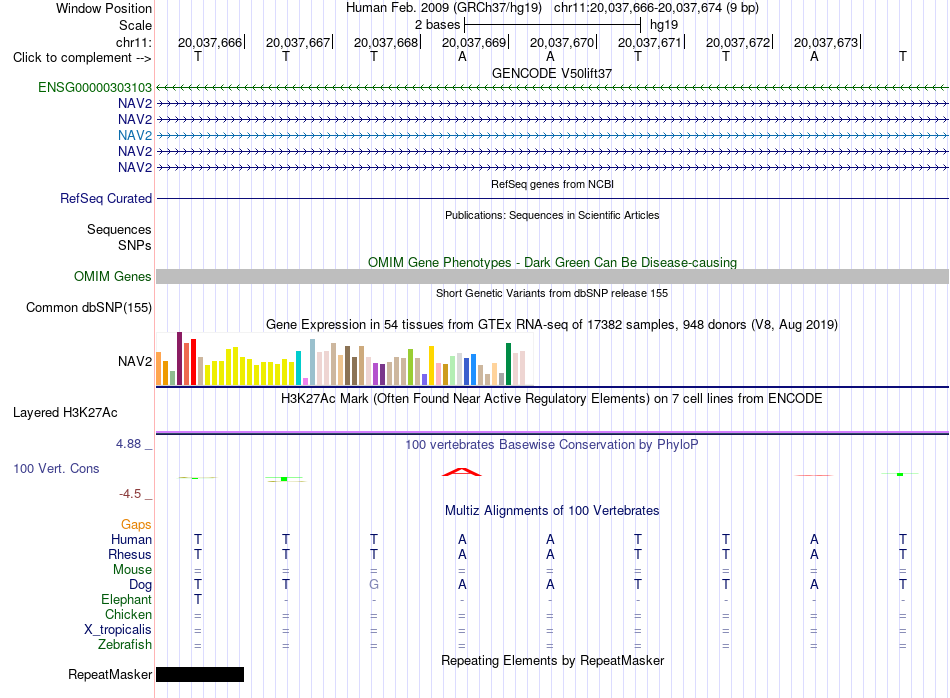Click the T base in Elephant row
This screenshot has width=950, height=698.
pyautogui.click(x=198, y=599)
